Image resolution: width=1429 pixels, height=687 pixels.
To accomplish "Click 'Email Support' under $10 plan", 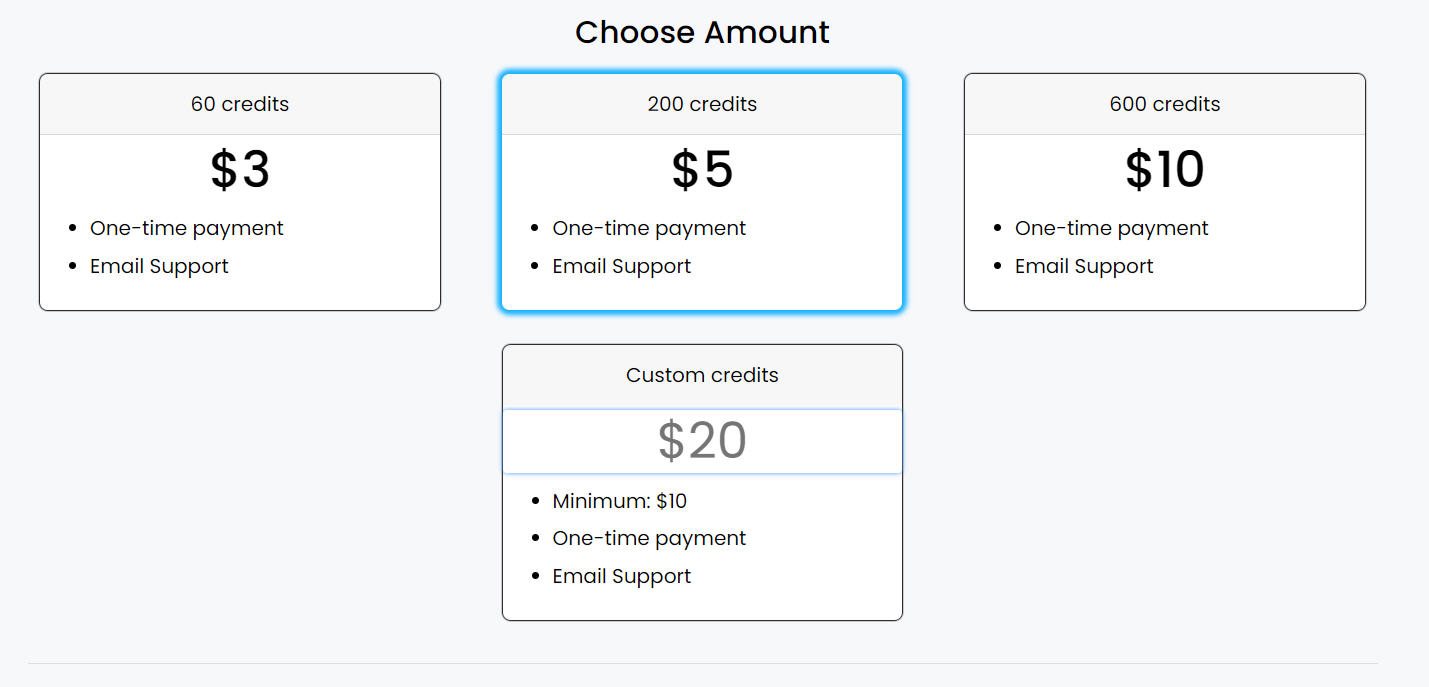I will pos(1084,266).
